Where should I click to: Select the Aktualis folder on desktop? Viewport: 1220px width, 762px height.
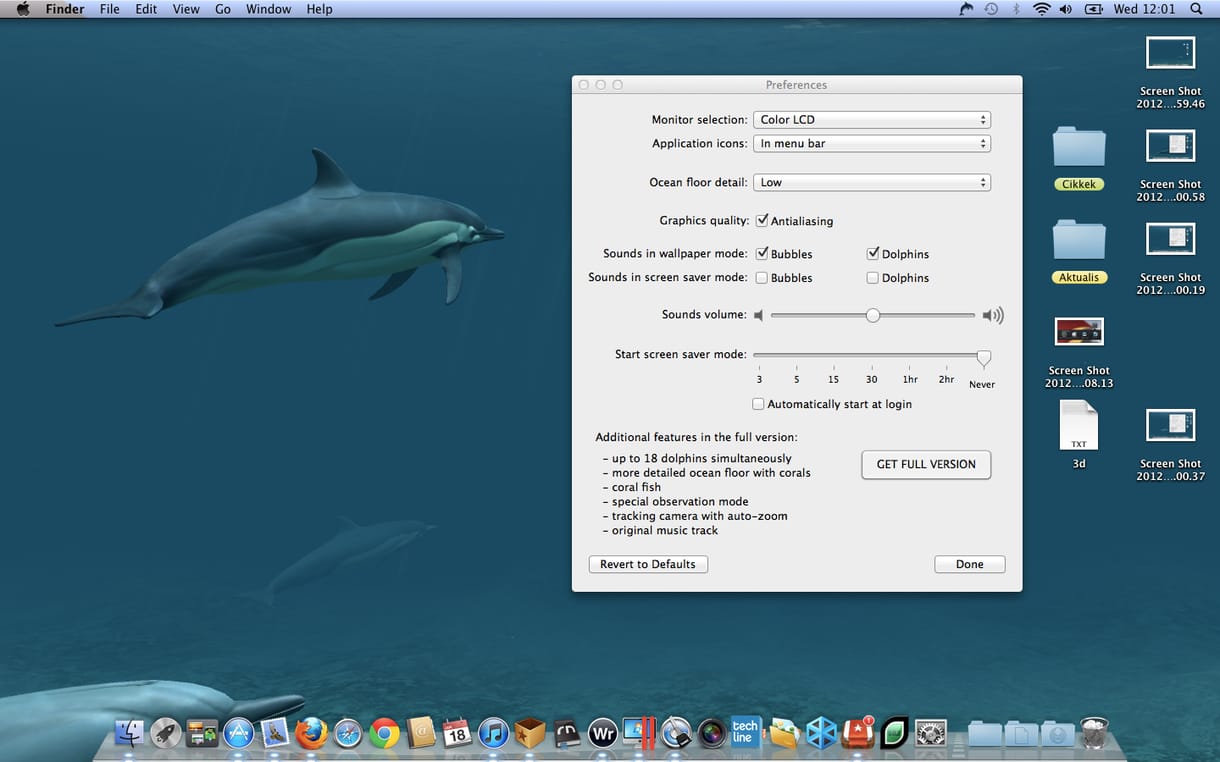1079,241
